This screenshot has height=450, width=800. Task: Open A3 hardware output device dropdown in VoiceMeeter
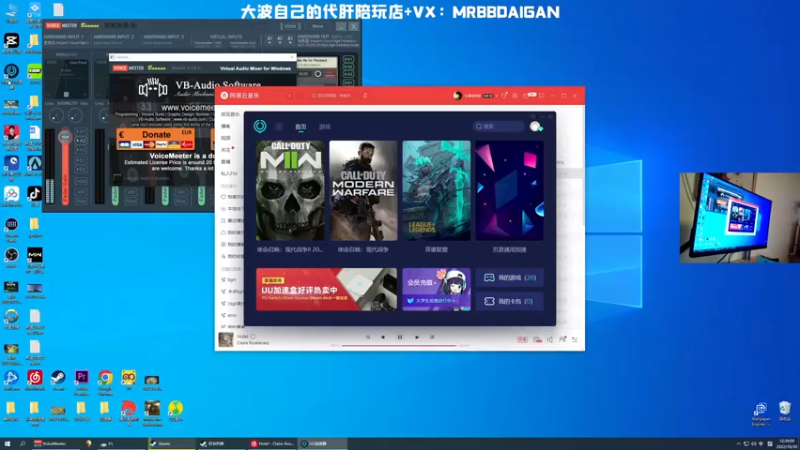(290, 39)
